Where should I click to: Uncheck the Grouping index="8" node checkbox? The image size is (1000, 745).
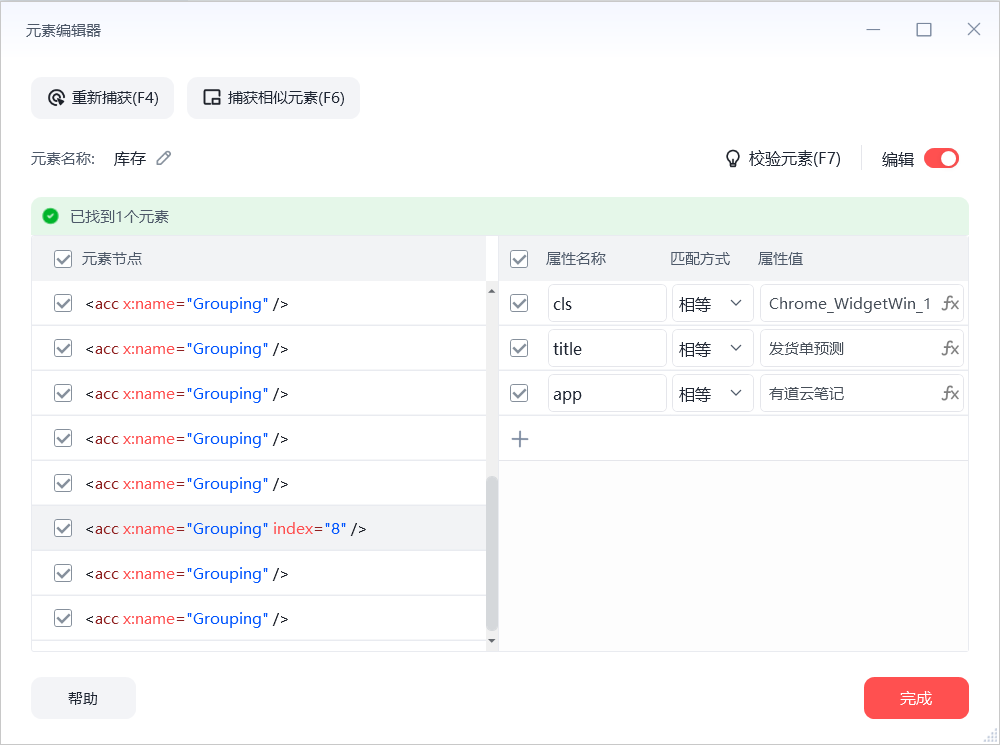pos(63,529)
